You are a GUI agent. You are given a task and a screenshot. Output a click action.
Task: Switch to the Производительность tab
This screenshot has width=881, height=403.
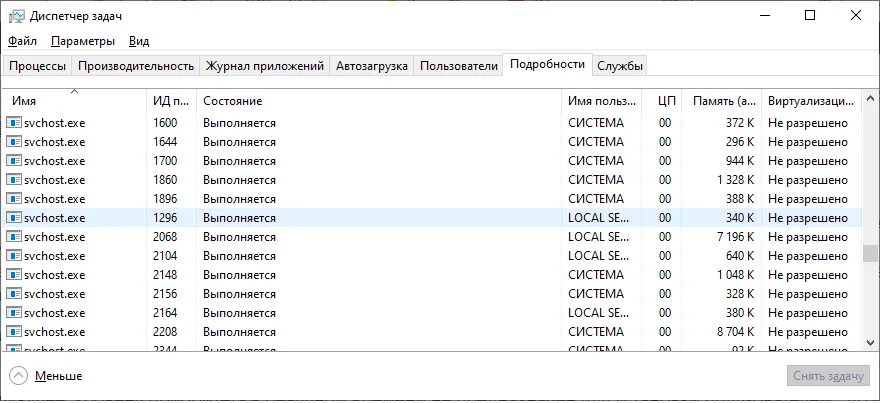click(x=136, y=66)
